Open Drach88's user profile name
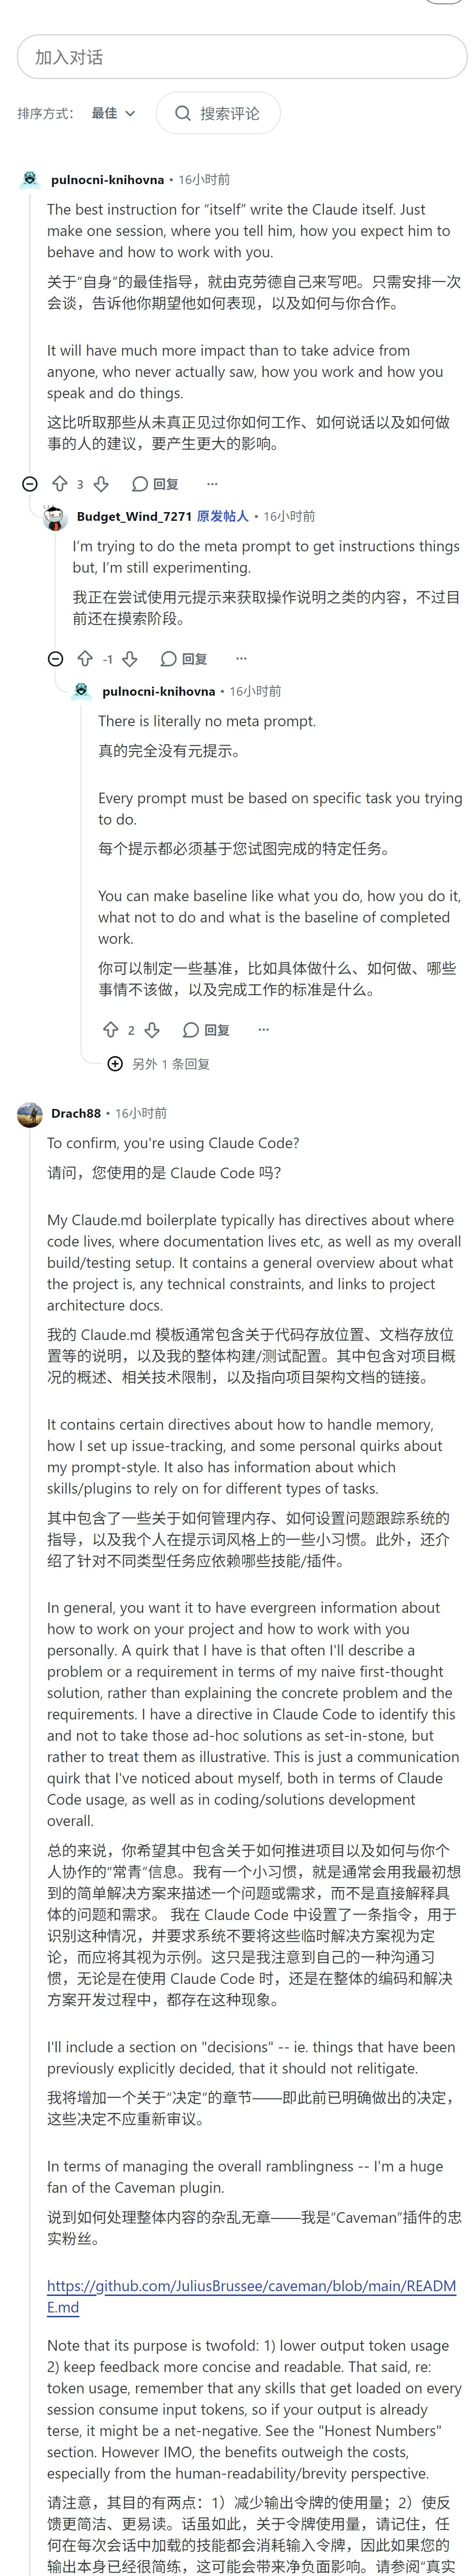The width and height of the screenshot is (475, 2576). click(76, 1113)
